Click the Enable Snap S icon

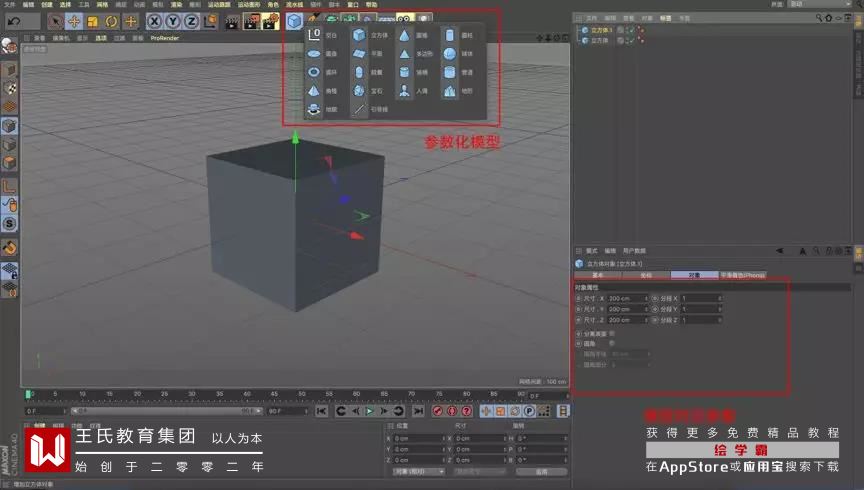coord(9,224)
